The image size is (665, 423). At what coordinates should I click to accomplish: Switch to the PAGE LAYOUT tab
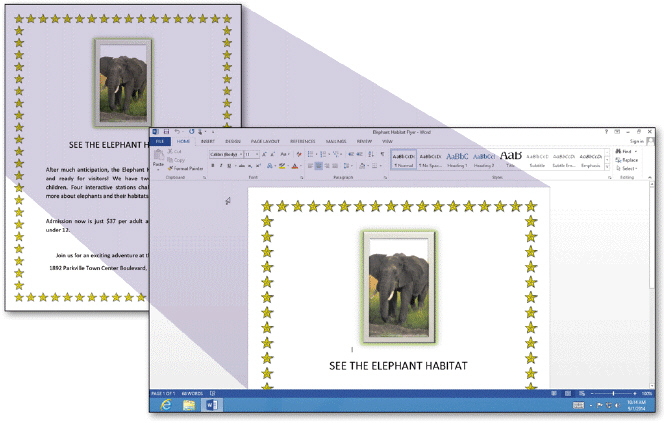(x=265, y=141)
